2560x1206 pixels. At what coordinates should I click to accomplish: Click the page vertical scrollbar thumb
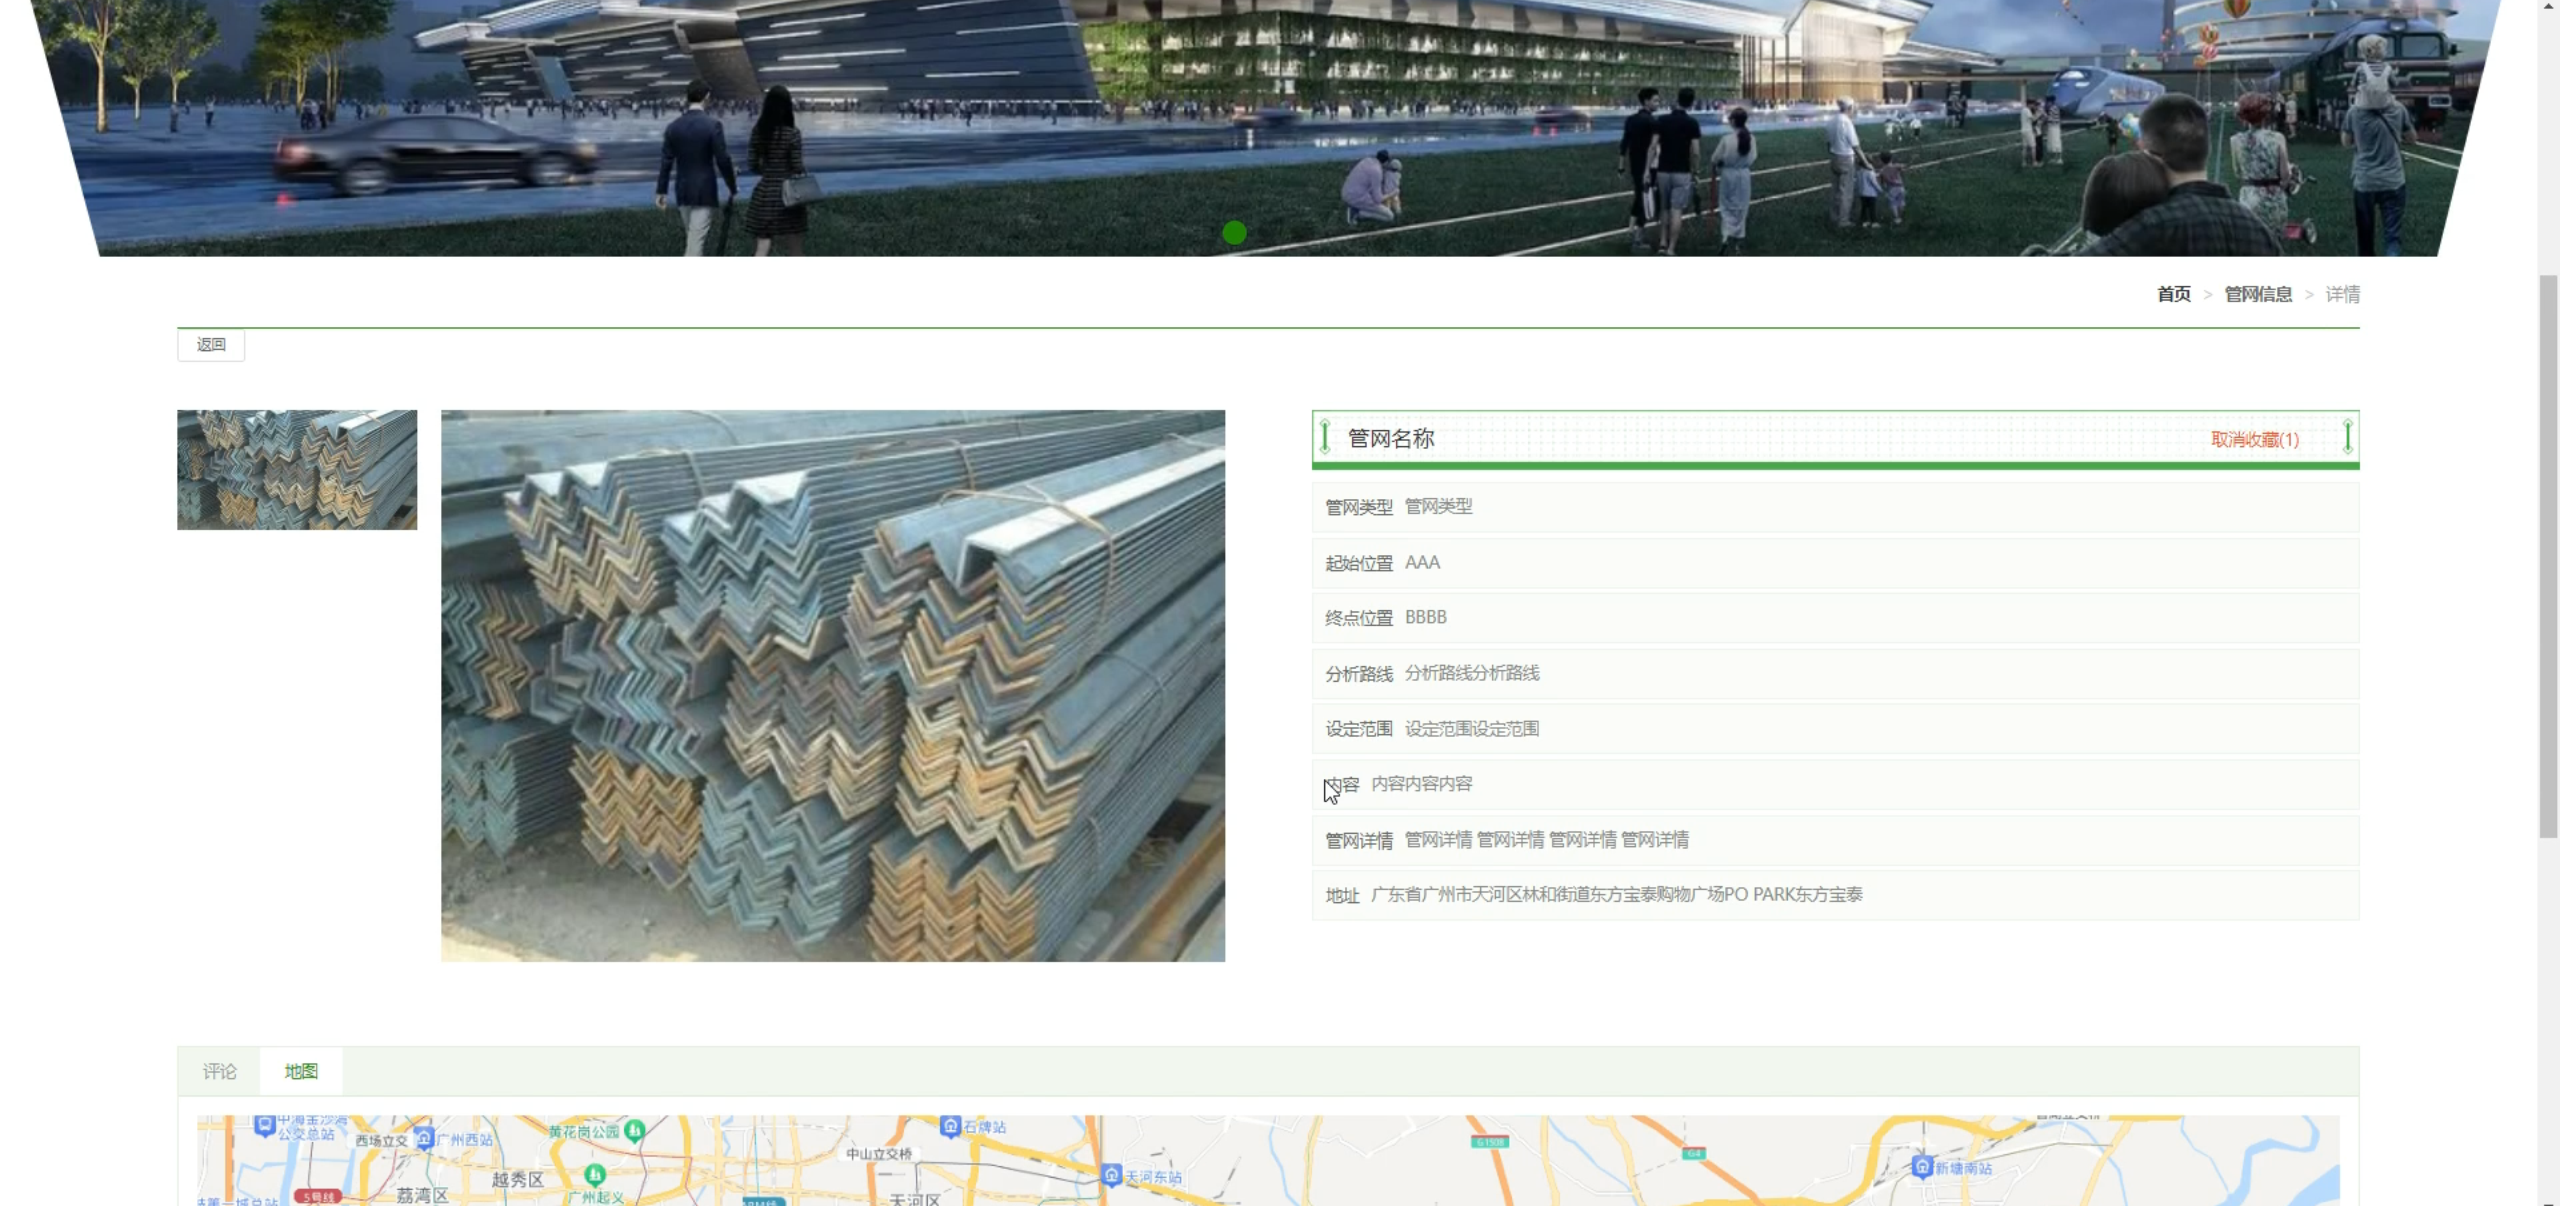point(2548,555)
